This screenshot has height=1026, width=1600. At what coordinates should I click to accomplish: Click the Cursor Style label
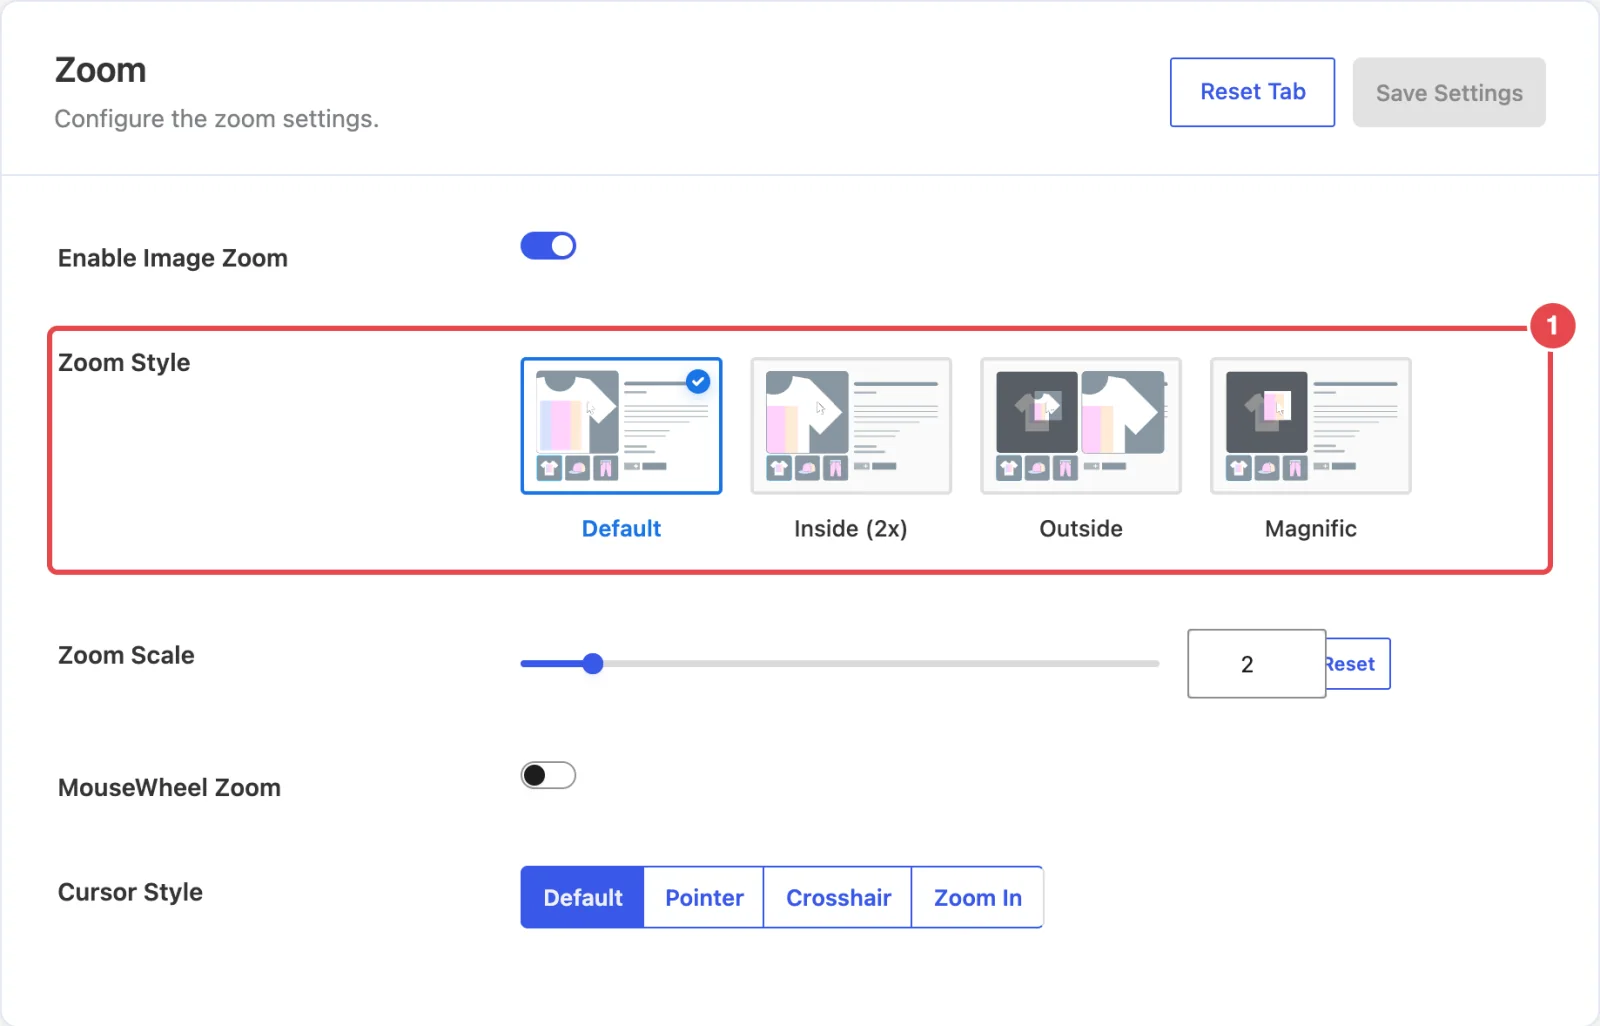[x=130, y=892]
